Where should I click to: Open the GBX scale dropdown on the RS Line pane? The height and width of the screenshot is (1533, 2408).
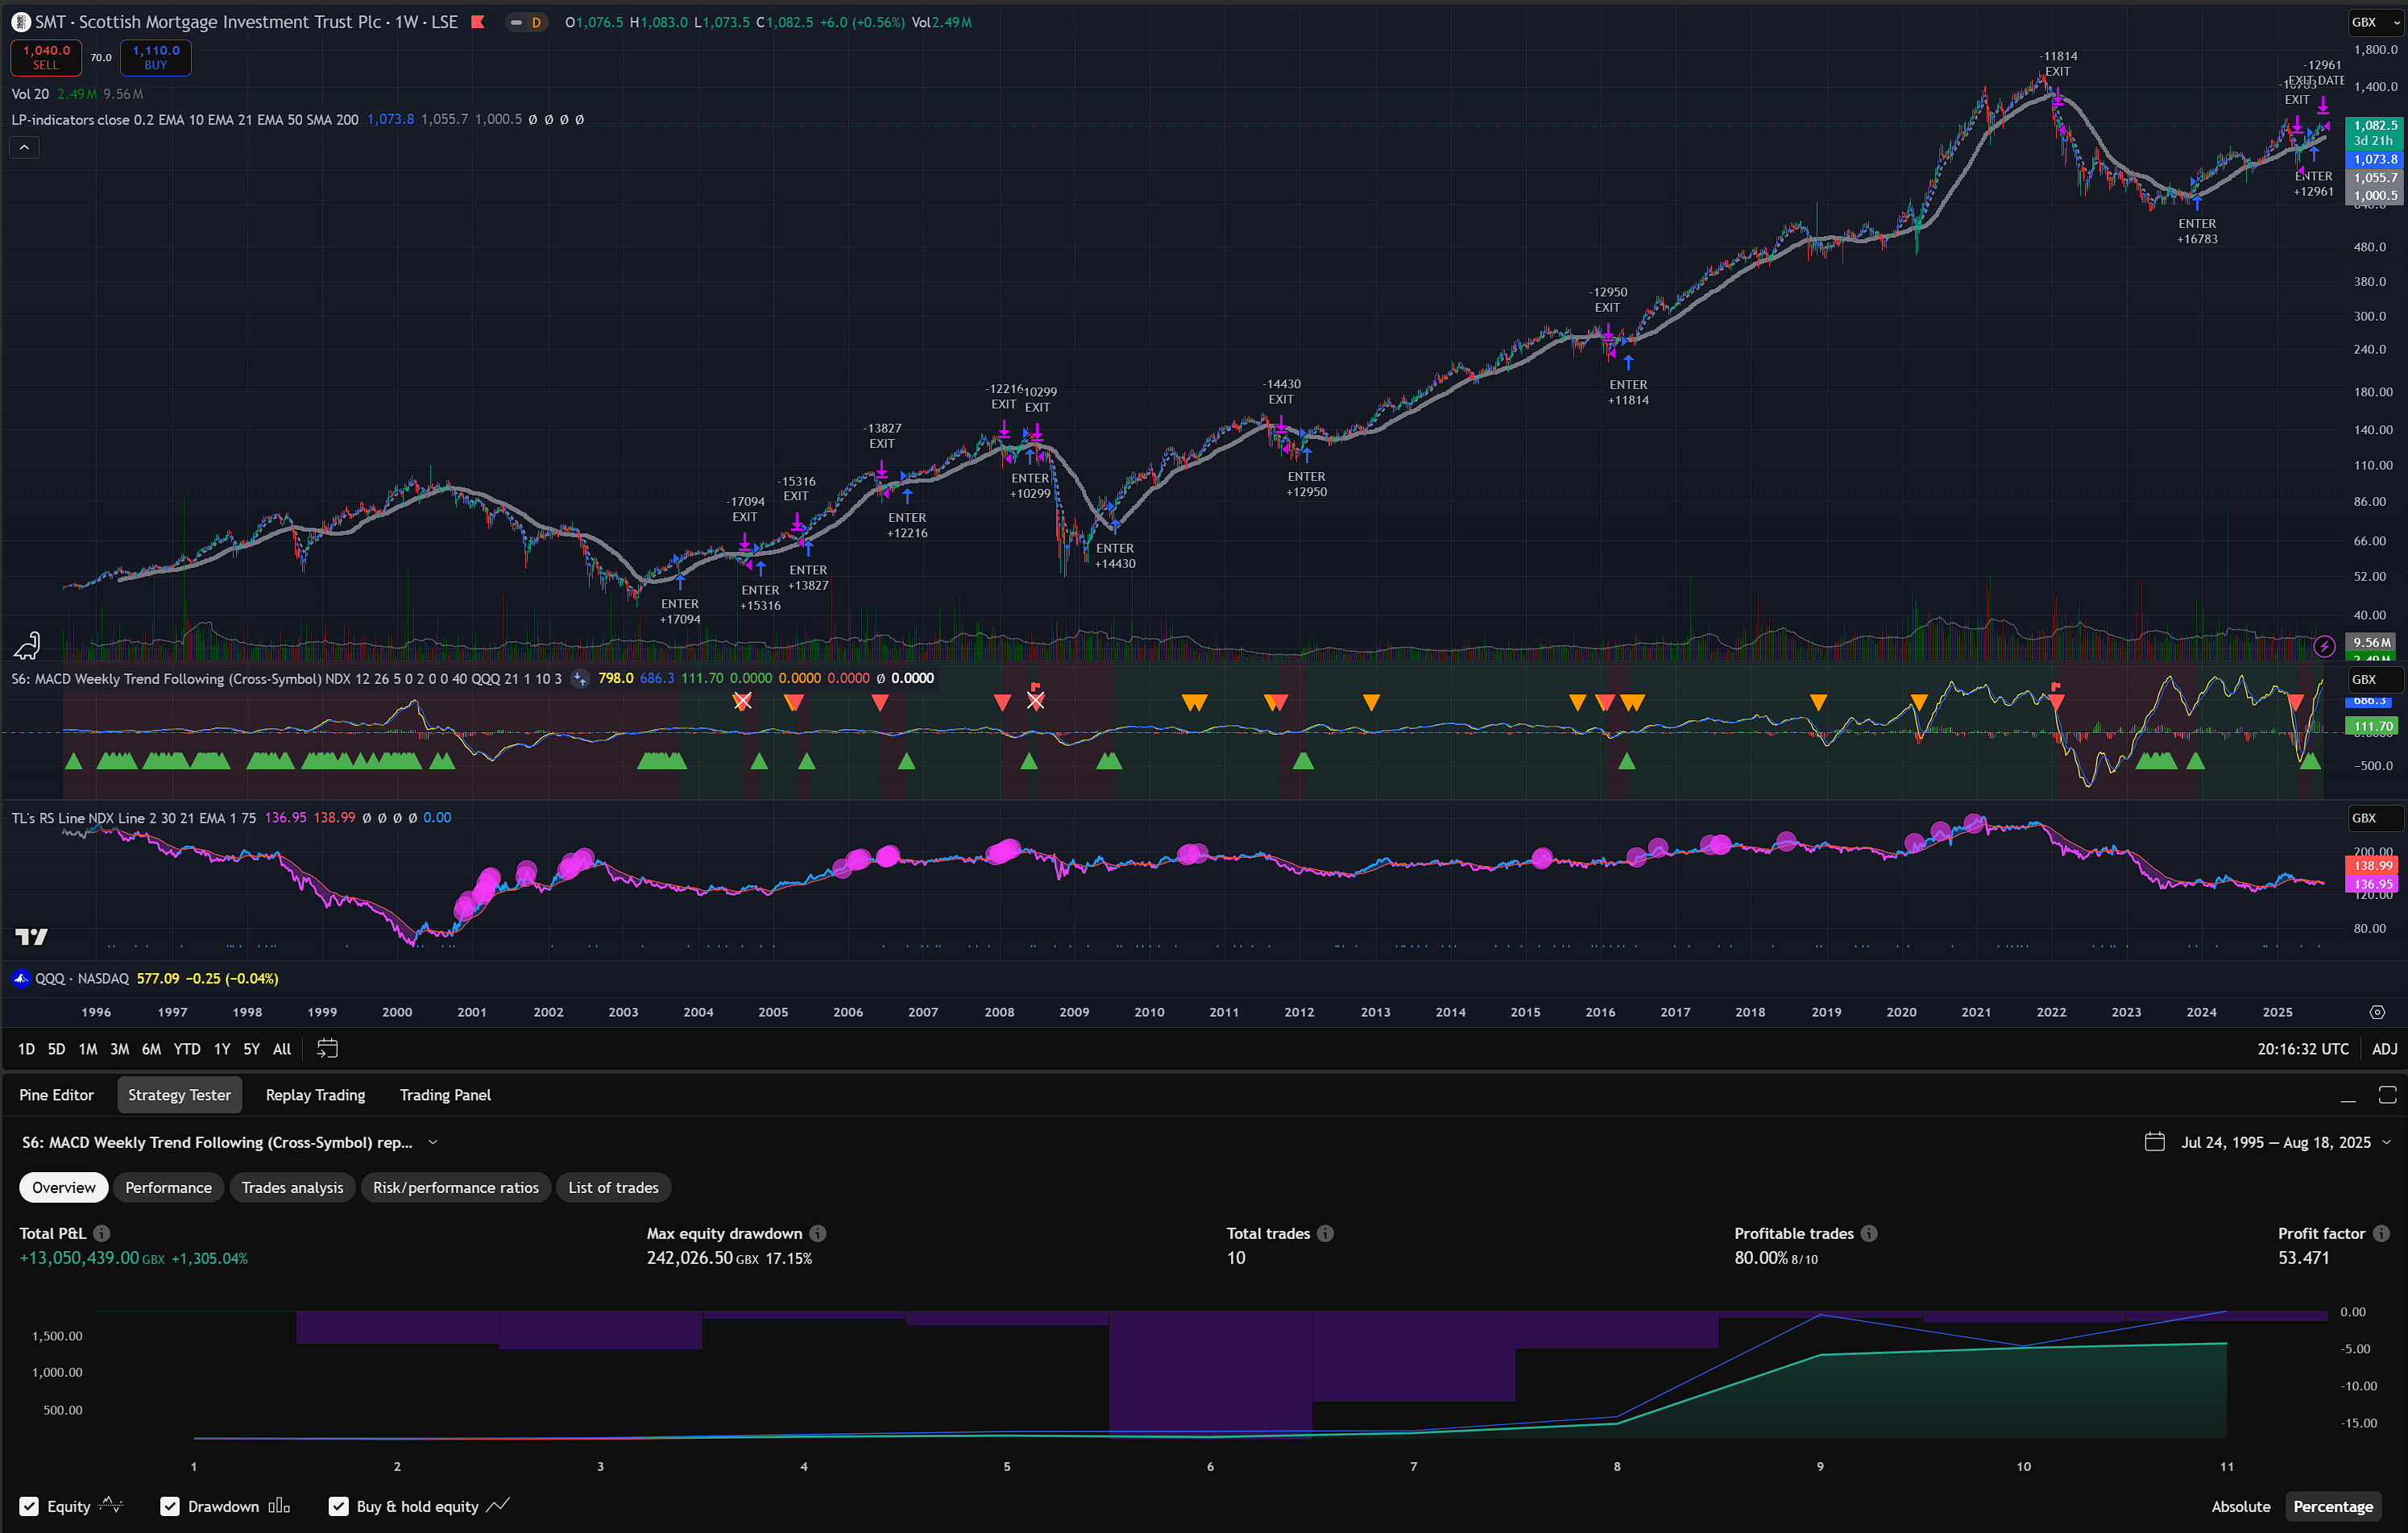pyautogui.click(x=2375, y=818)
